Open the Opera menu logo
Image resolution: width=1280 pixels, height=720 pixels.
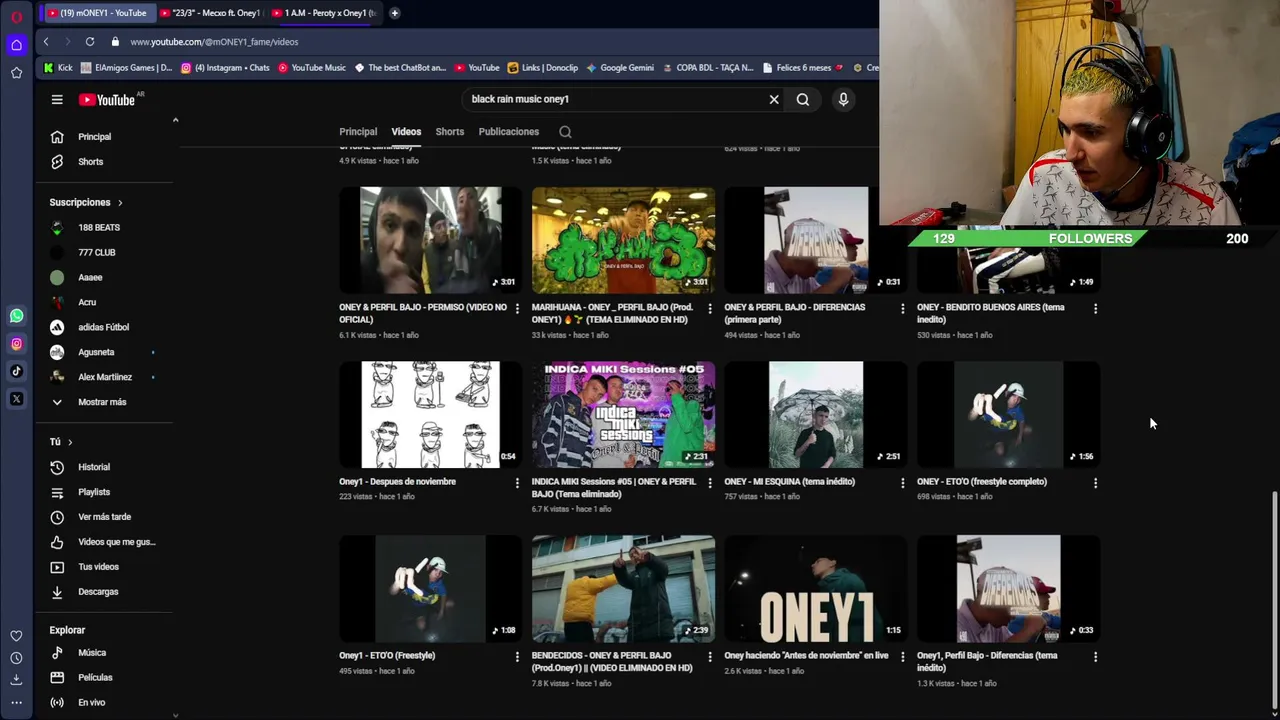click(17, 16)
